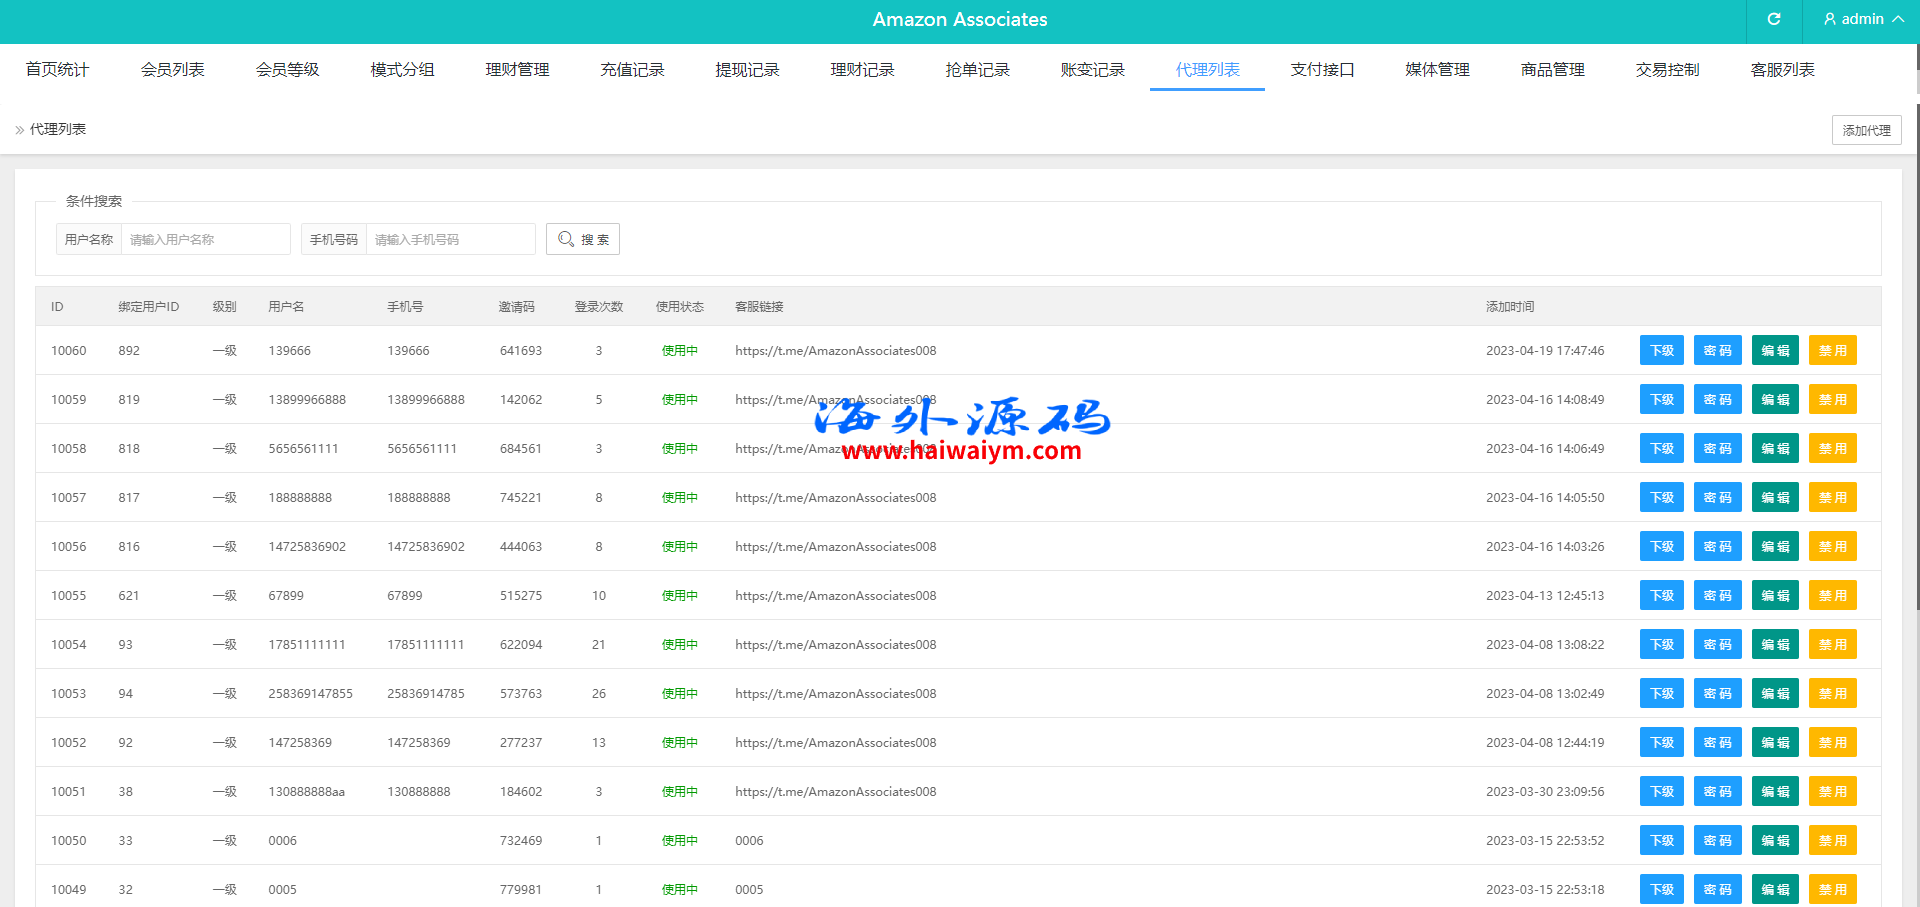Image resolution: width=1920 pixels, height=907 pixels.
Task: Open customer service link for agent 10055
Action: pos(835,596)
